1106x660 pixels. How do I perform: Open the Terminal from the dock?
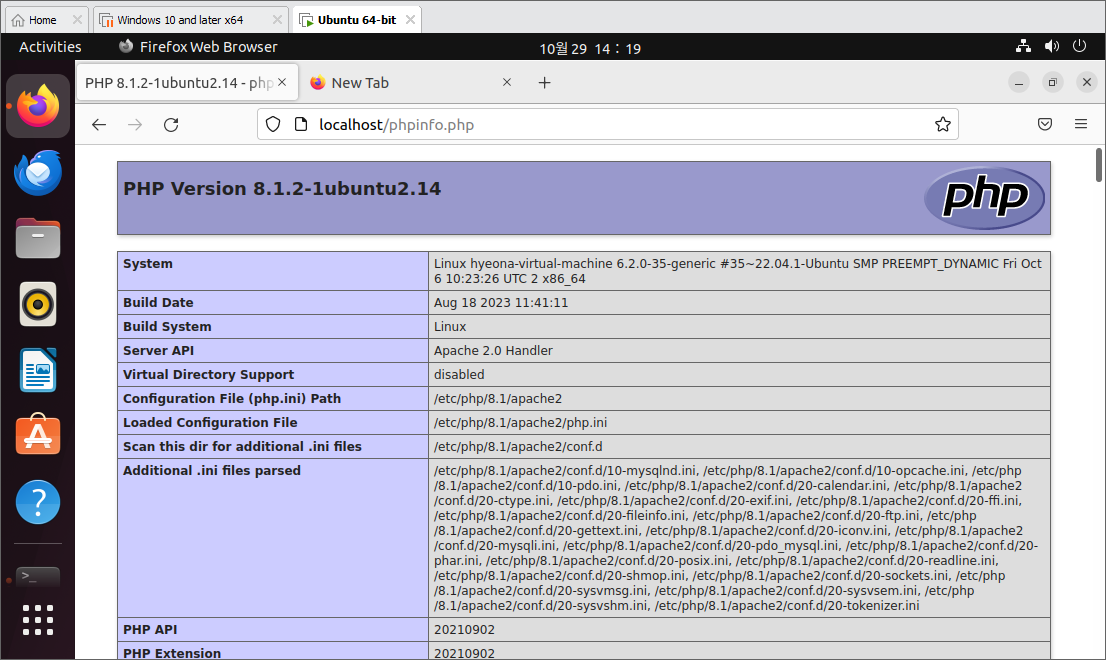(x=38, y=577)
